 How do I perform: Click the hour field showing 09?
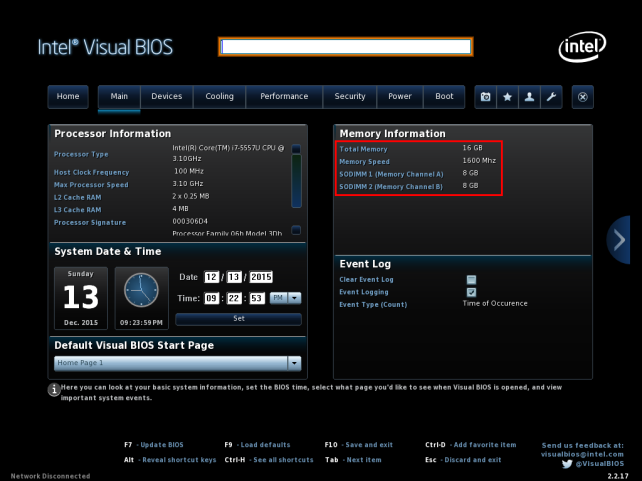click(x=212, y=298)
